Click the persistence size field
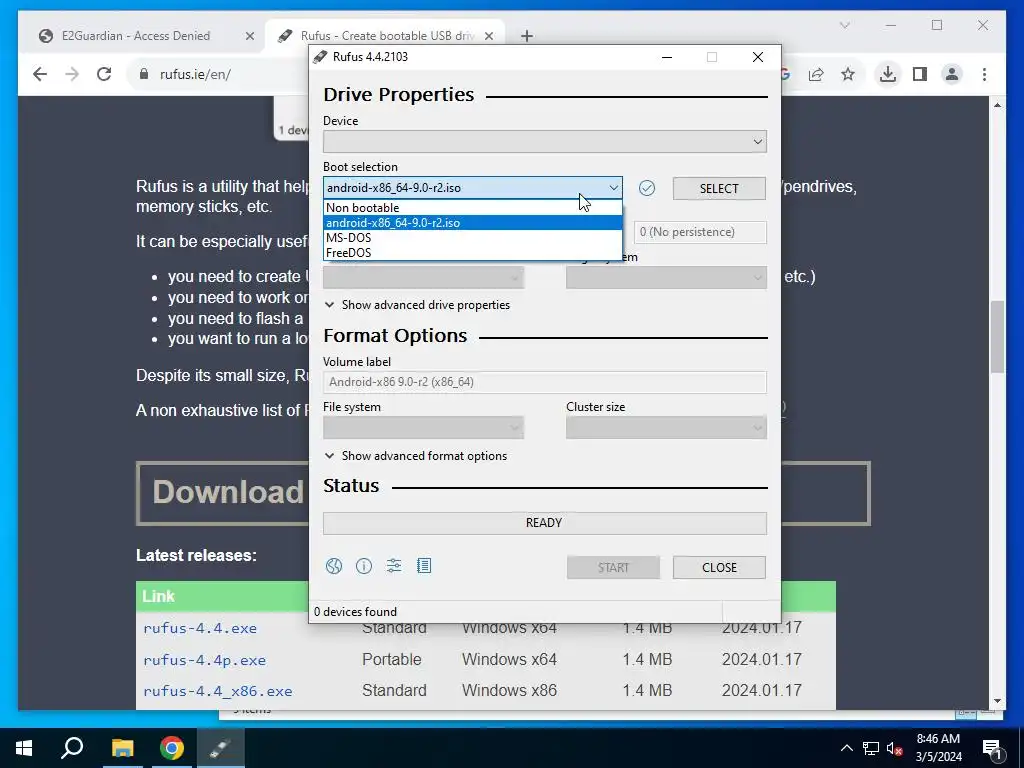The image size is (1024, 768). (x=700, y=232)
